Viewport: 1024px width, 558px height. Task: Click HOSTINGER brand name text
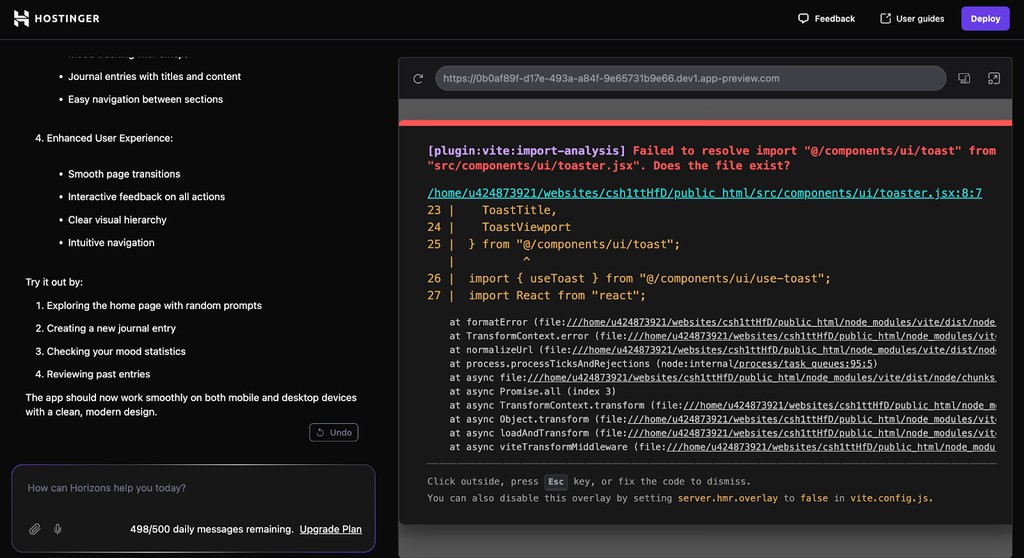(x=67, y=18)
